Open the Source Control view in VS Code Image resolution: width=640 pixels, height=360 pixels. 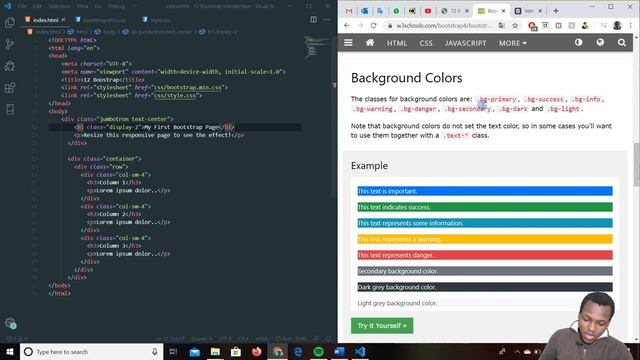(10, 44)
